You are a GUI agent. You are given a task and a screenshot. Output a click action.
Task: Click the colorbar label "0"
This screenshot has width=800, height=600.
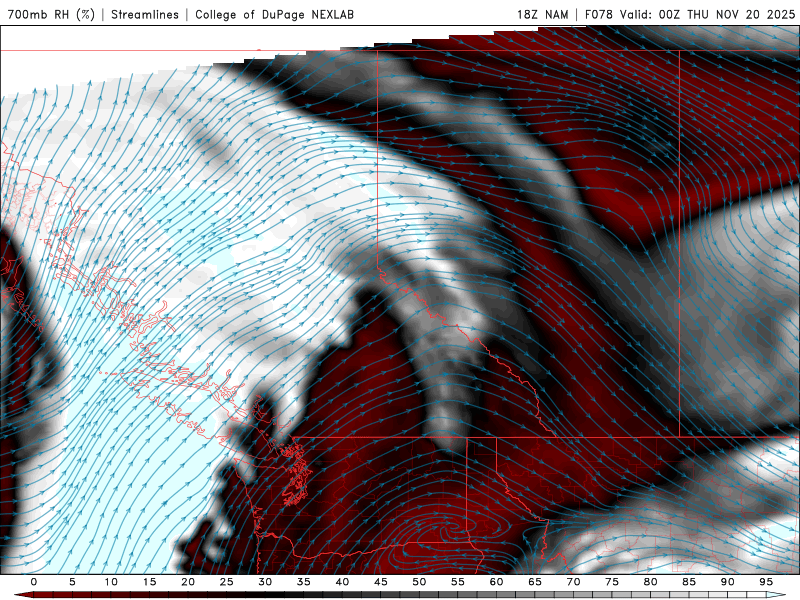tap(34, 582)
